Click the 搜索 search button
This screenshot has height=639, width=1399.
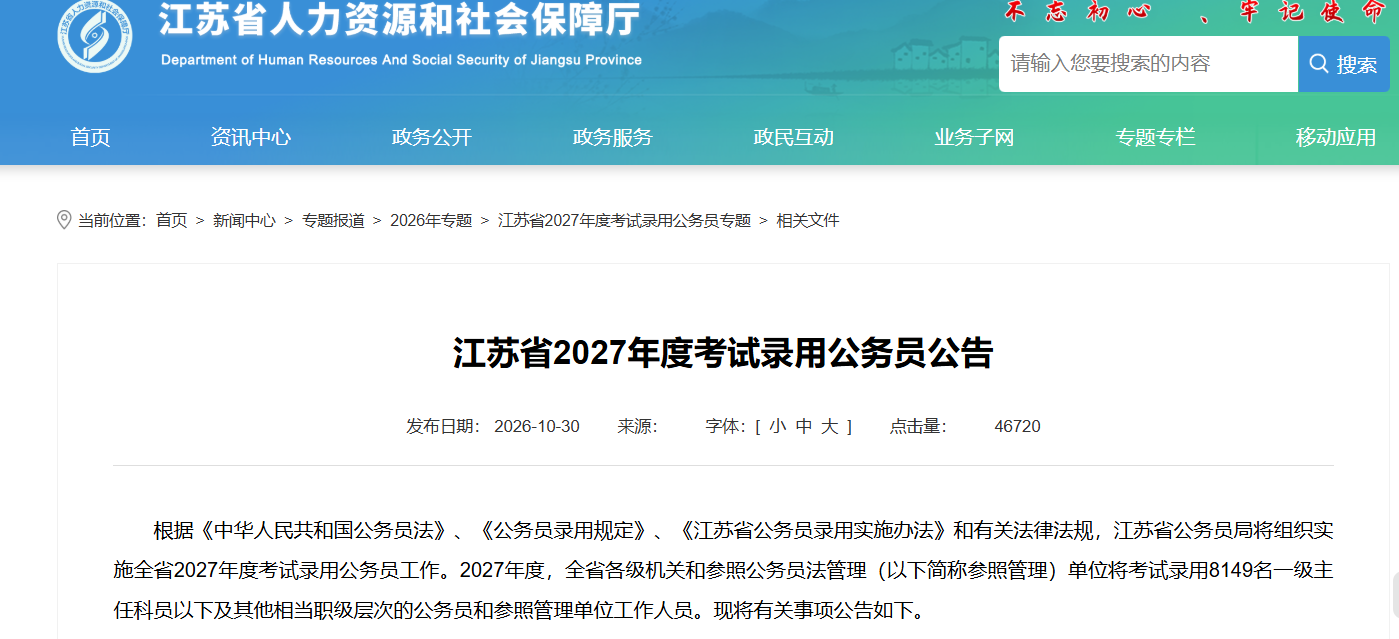coord(1344,64)
